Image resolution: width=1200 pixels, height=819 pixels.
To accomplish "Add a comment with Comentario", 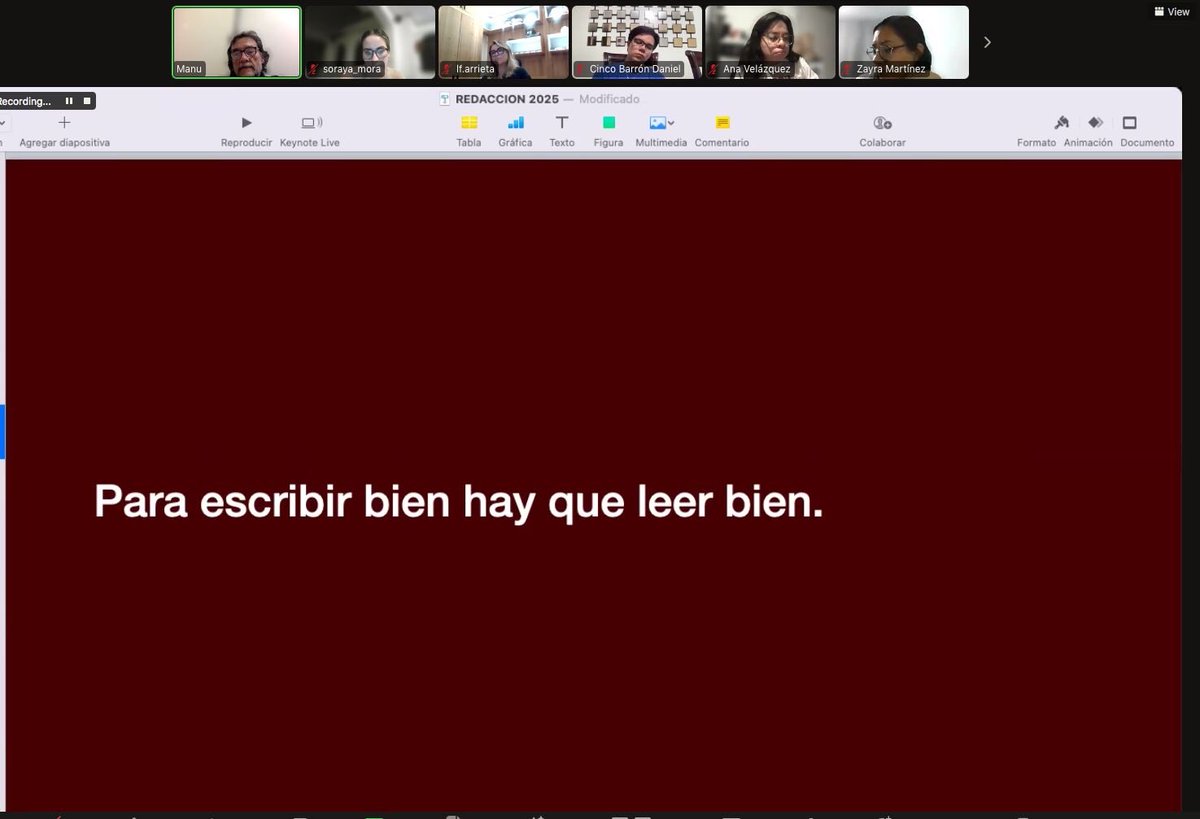I will pyautogui.click(x=722, y=131).
